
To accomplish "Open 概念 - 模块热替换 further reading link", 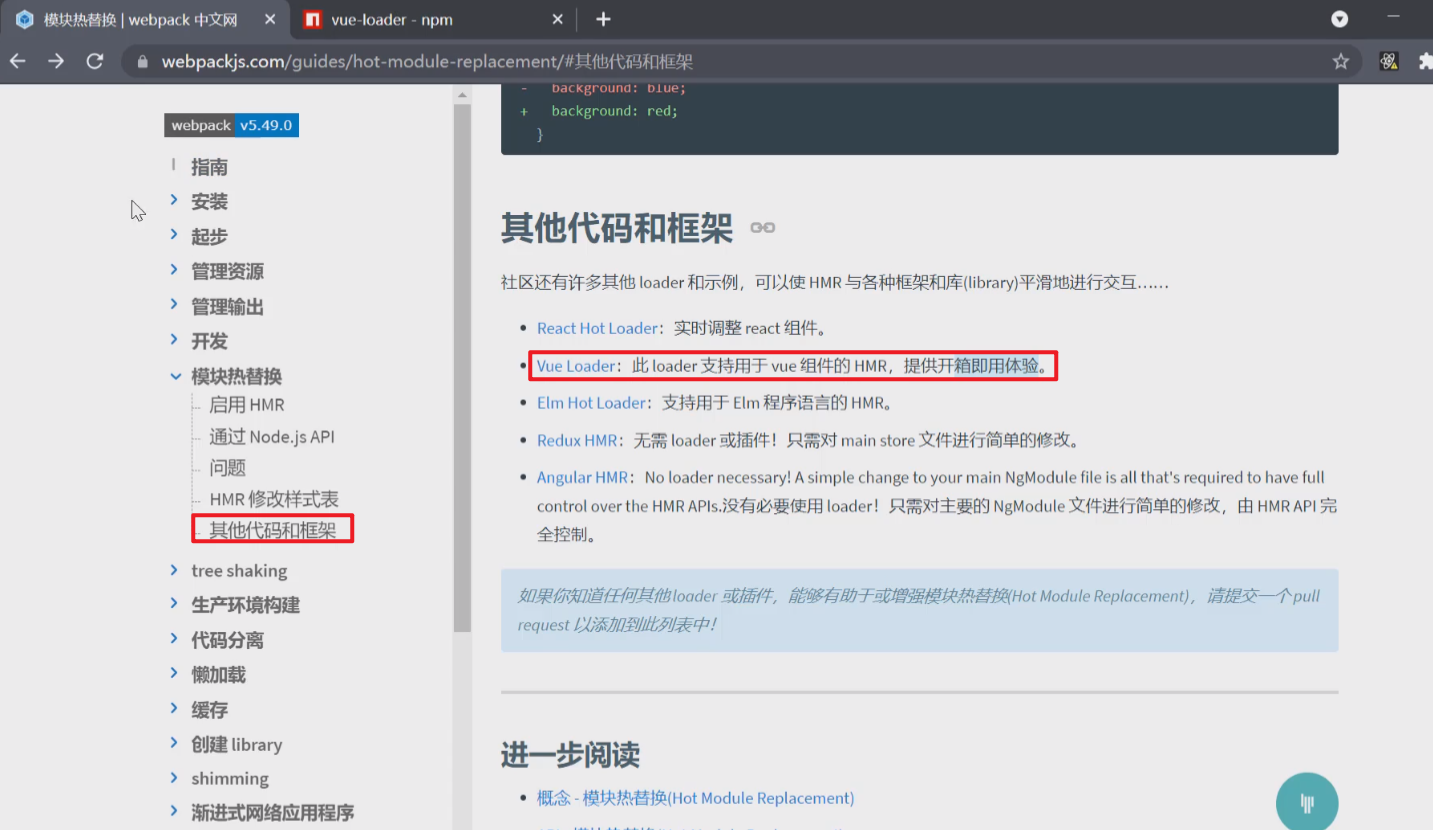I will coord(695,798).
